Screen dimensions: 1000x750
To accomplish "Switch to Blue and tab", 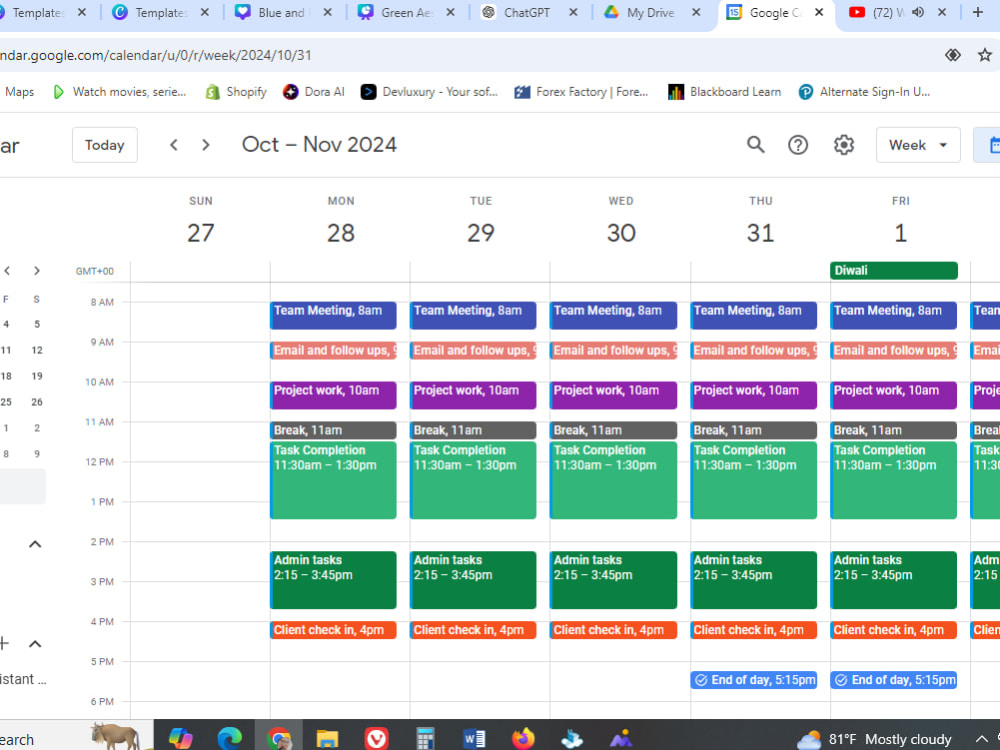I will click(281, 12).
